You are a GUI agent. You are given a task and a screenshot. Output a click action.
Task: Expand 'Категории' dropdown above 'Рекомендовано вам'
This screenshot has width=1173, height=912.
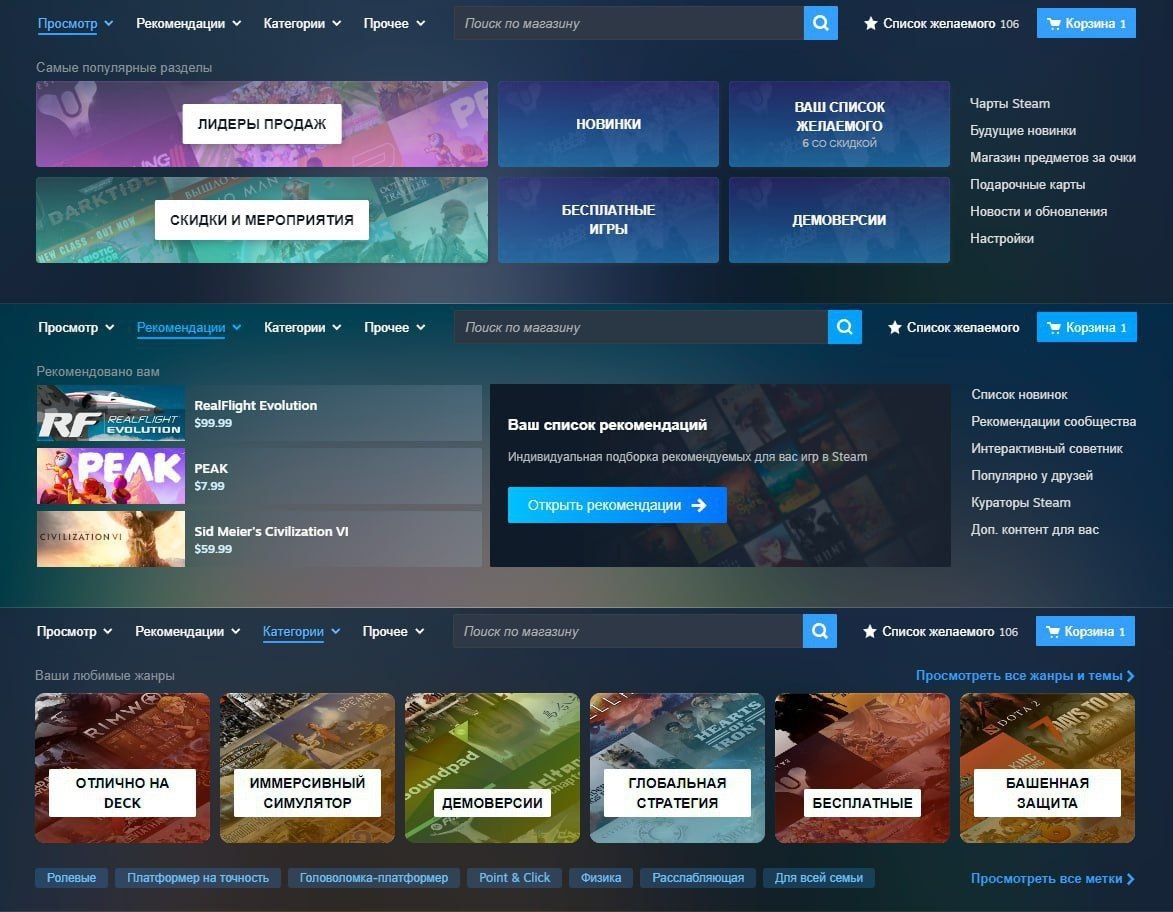click(x=337, y=328)
